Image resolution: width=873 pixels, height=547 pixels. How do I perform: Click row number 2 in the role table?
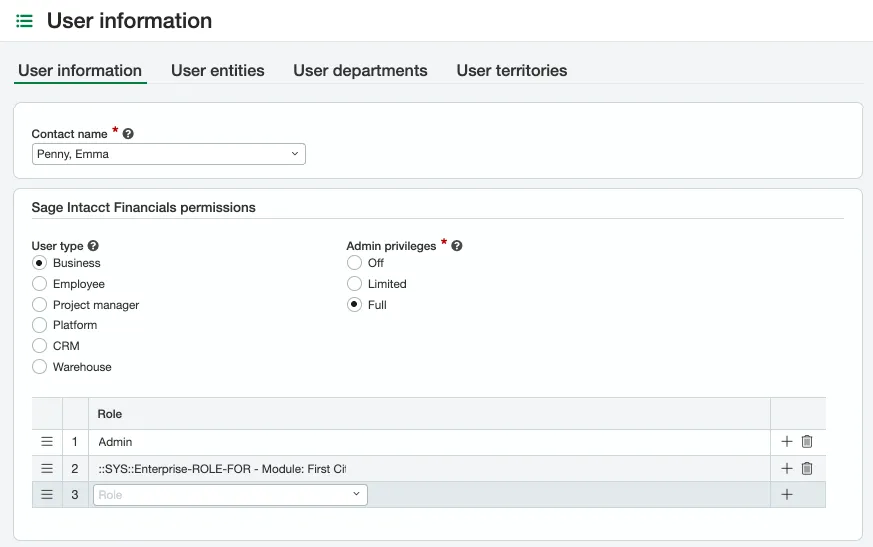75,469
